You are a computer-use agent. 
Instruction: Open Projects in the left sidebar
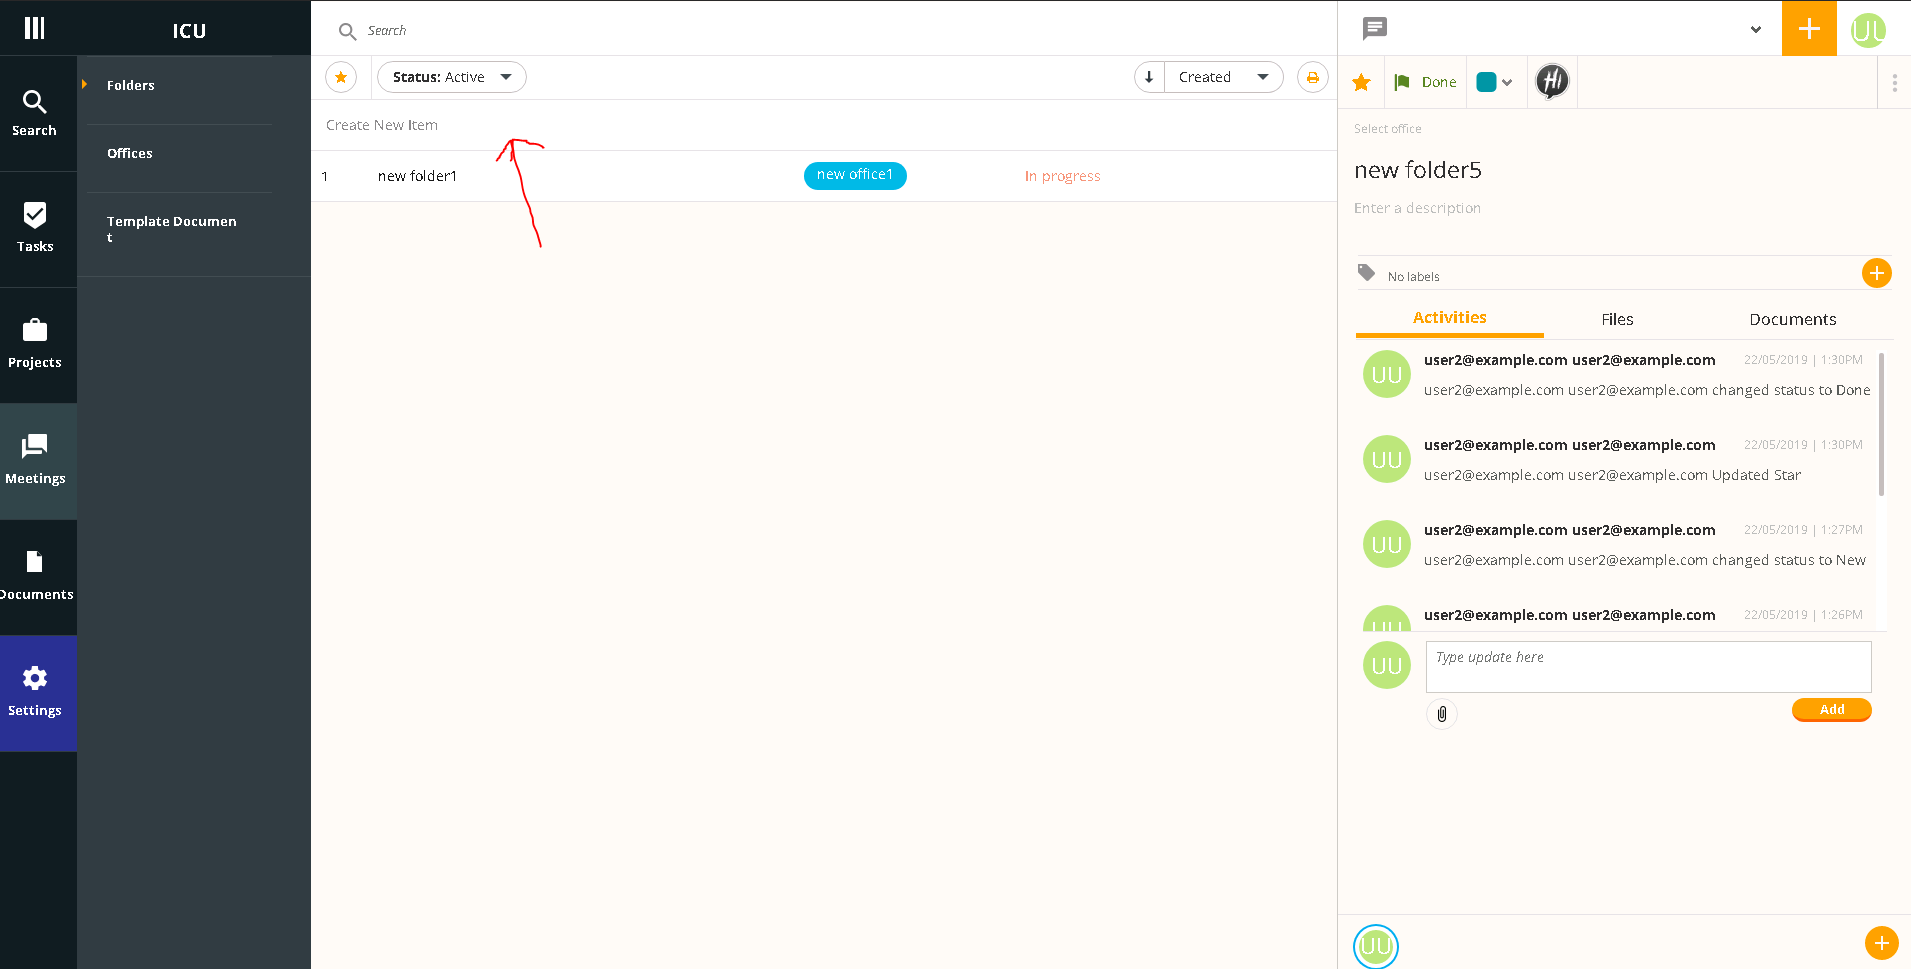(x=34, y=346)
